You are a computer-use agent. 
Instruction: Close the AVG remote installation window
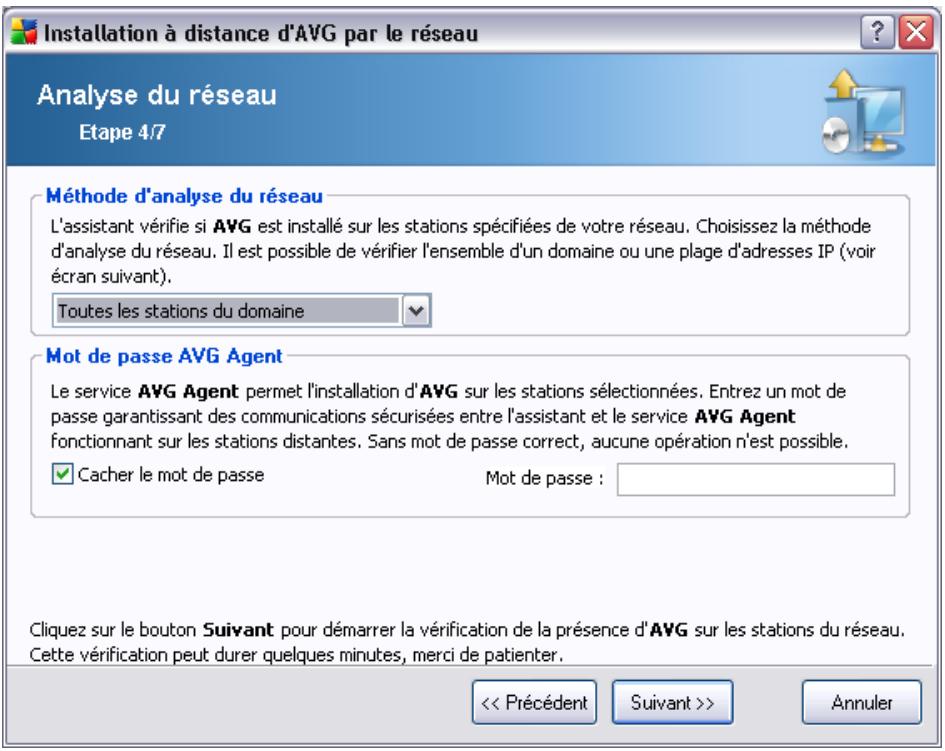coord(916,31)
